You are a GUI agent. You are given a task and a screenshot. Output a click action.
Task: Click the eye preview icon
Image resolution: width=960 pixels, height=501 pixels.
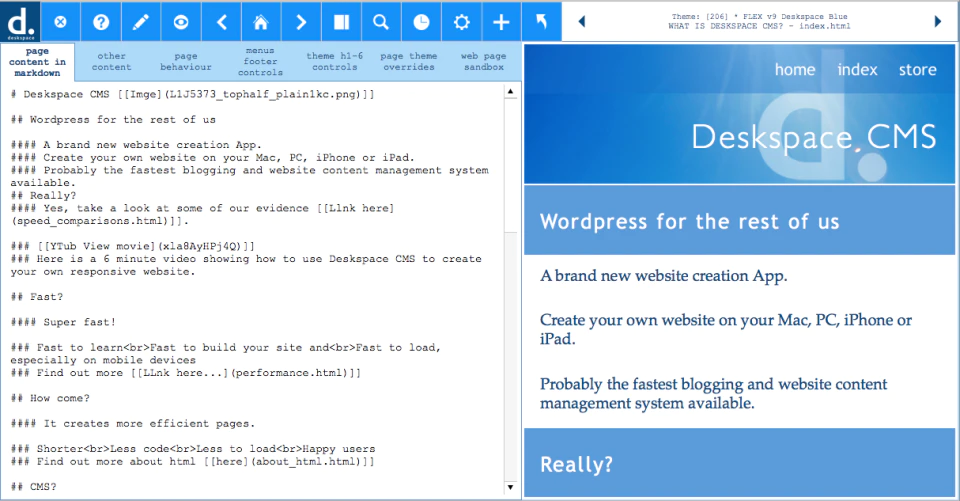[x=181, y=22]
